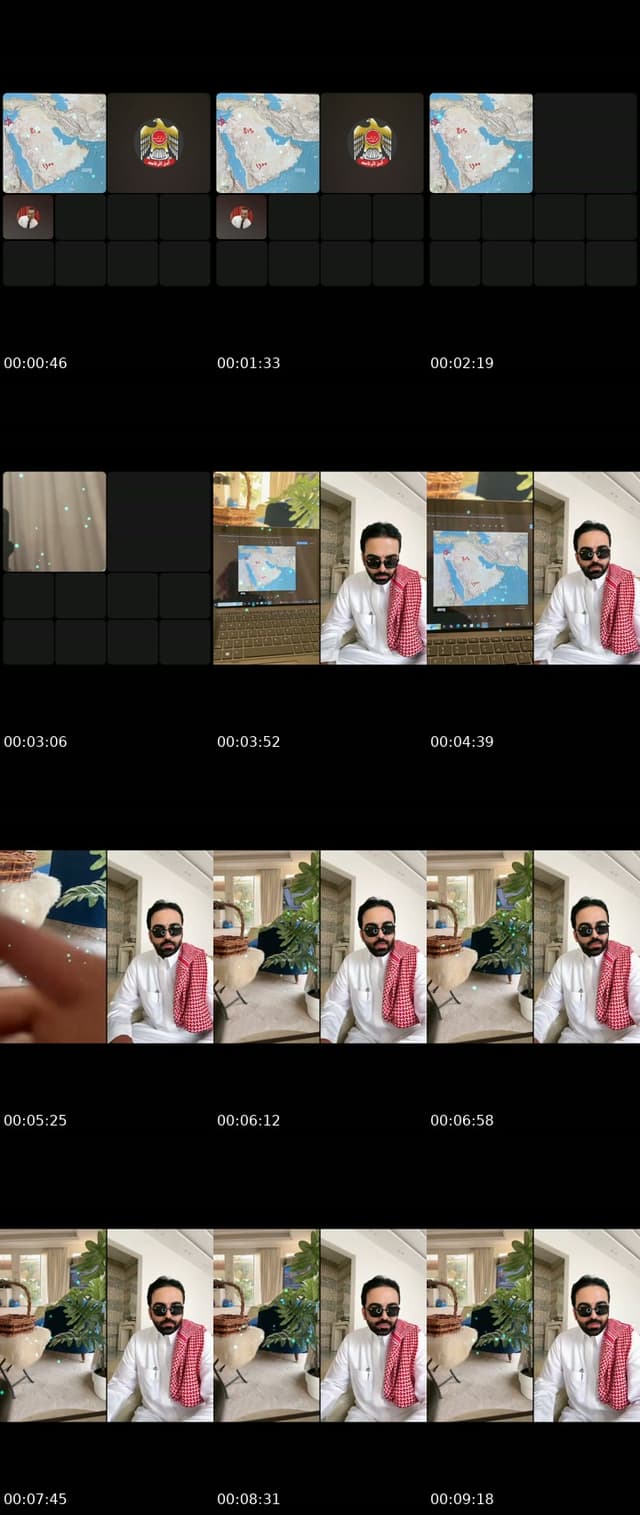Select the living room view at 00:07:45
Image resolution: width=640 pixels, height=1515 pixels.
coord(53,1326)
